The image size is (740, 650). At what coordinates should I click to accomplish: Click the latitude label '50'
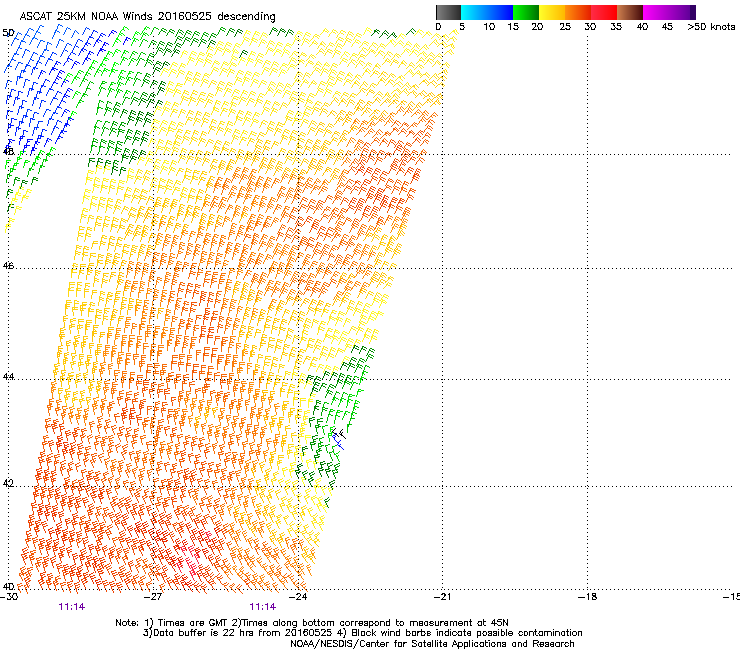coord(8,33)
